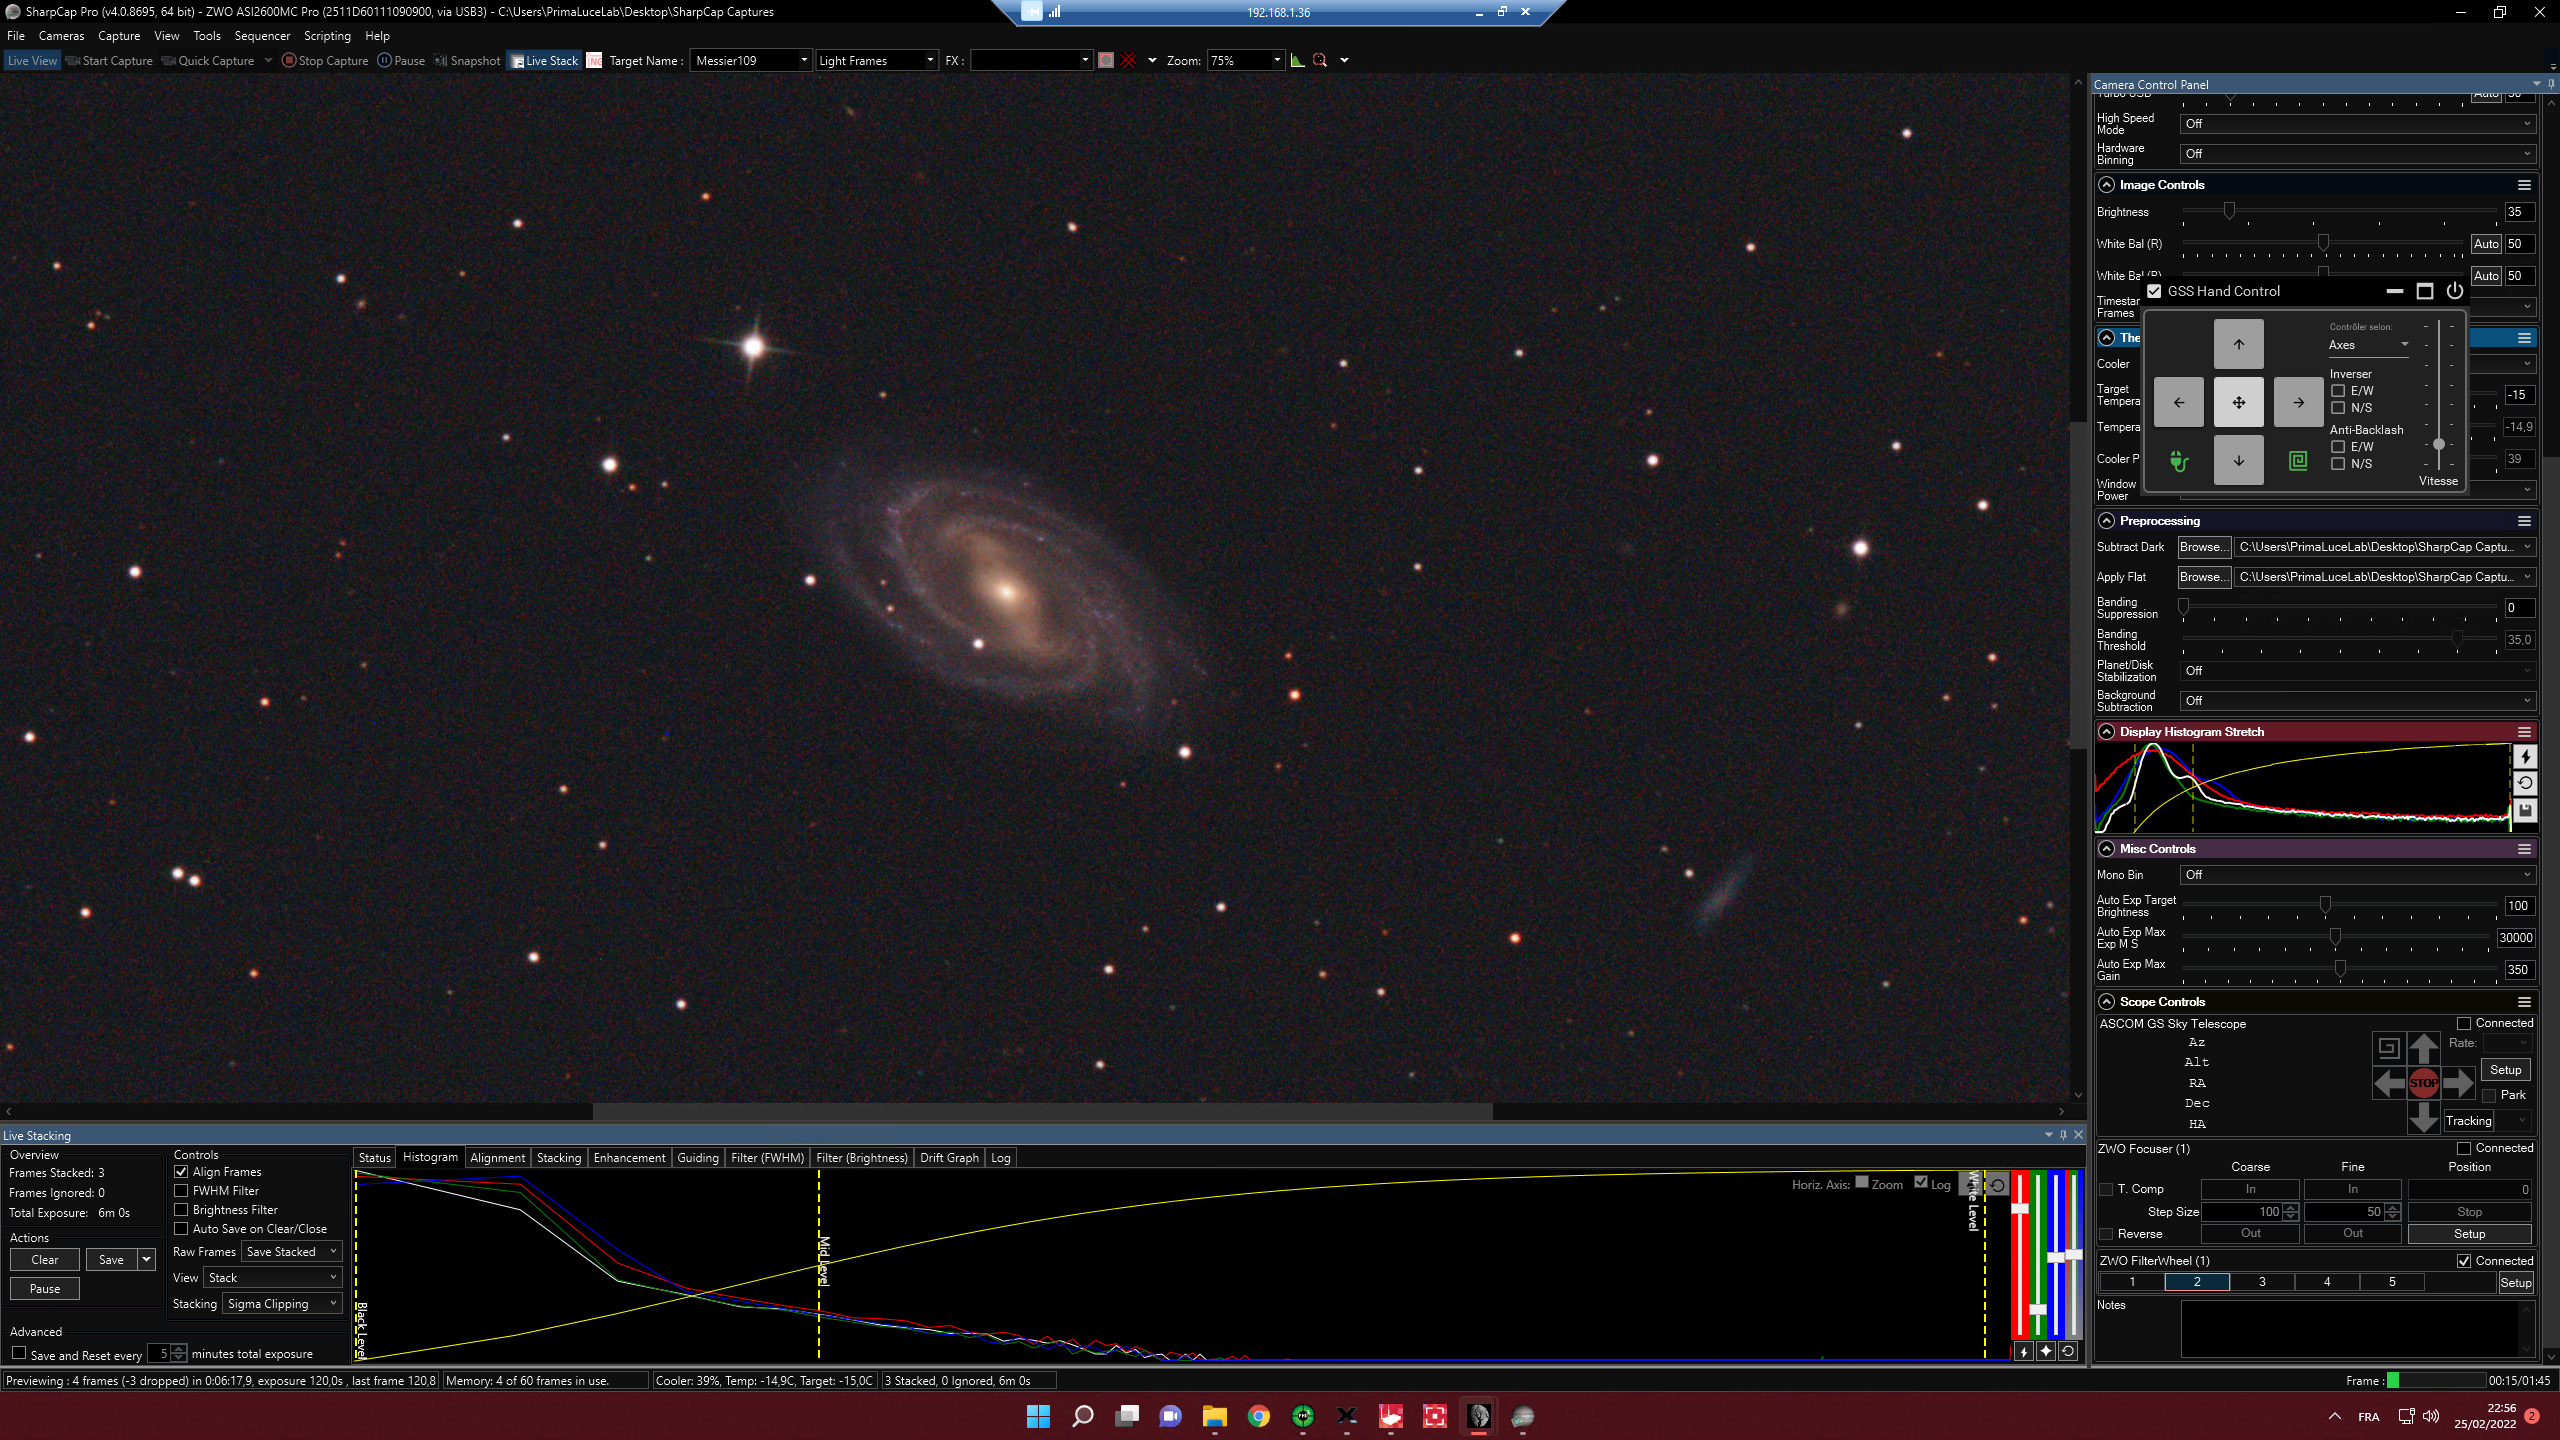Open the Scripting menu
Viewport: 2560px width, 1440px height.
[327, 36]
